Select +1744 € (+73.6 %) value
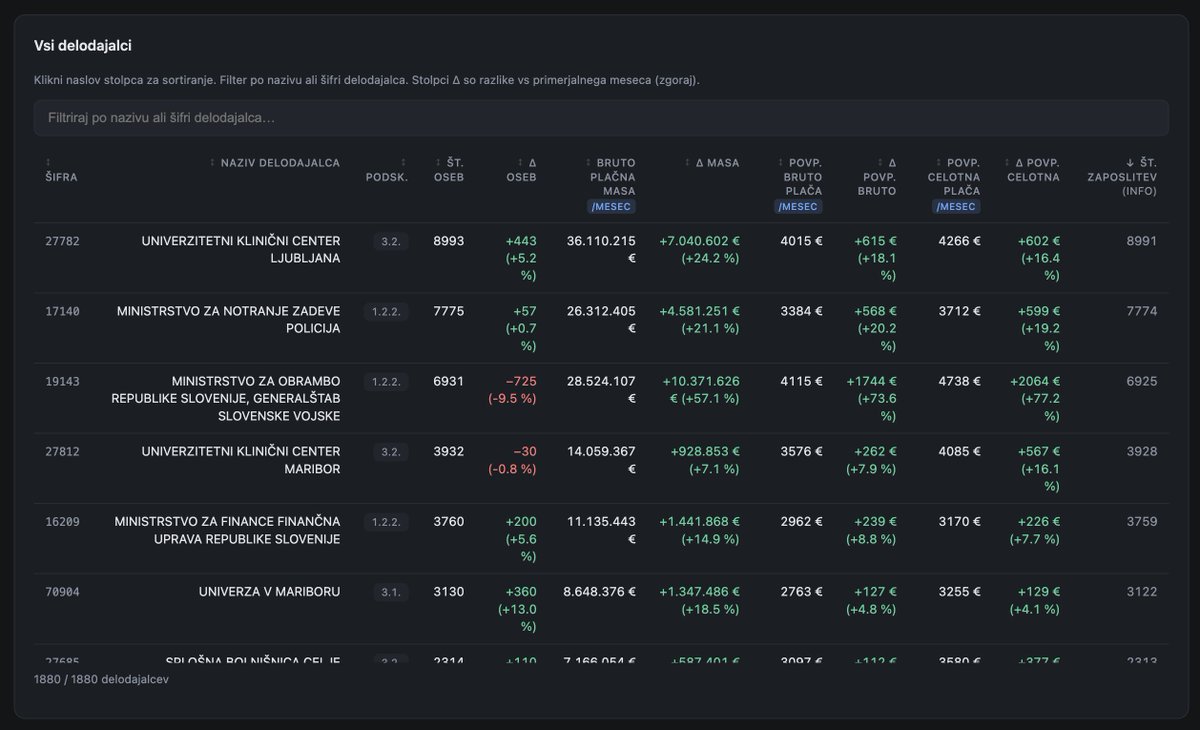Image resolution: width=1200 pixels, height=730 pixels. (871, 398)
